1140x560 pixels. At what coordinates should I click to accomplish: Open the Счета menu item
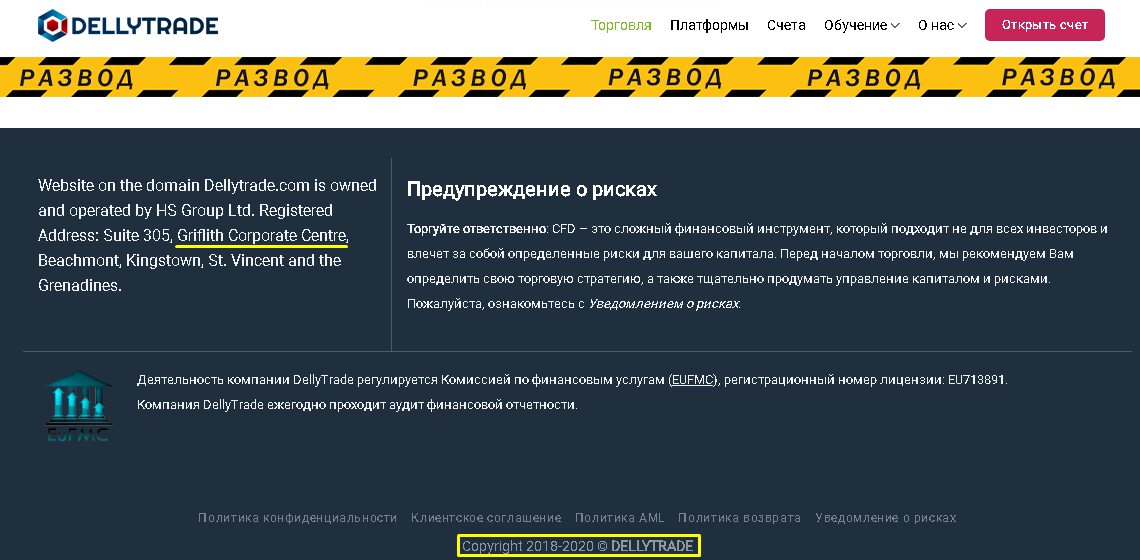[786, 25]
